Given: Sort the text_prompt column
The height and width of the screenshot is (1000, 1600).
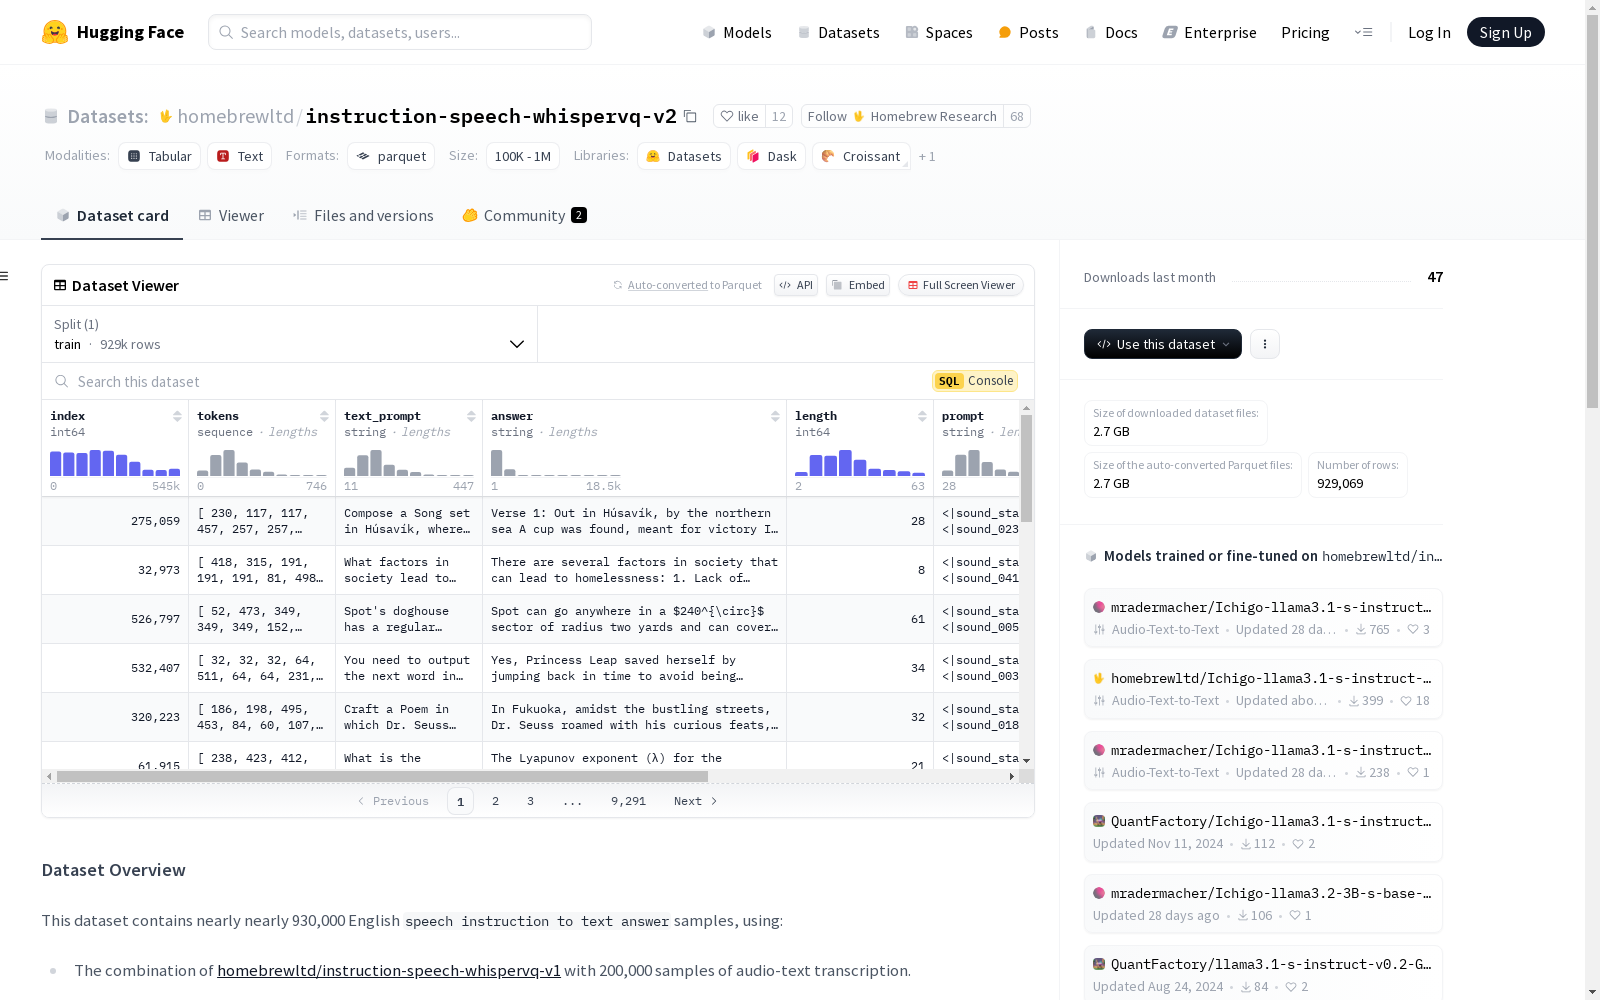Looking at the screenshot, I should point(471,416).
